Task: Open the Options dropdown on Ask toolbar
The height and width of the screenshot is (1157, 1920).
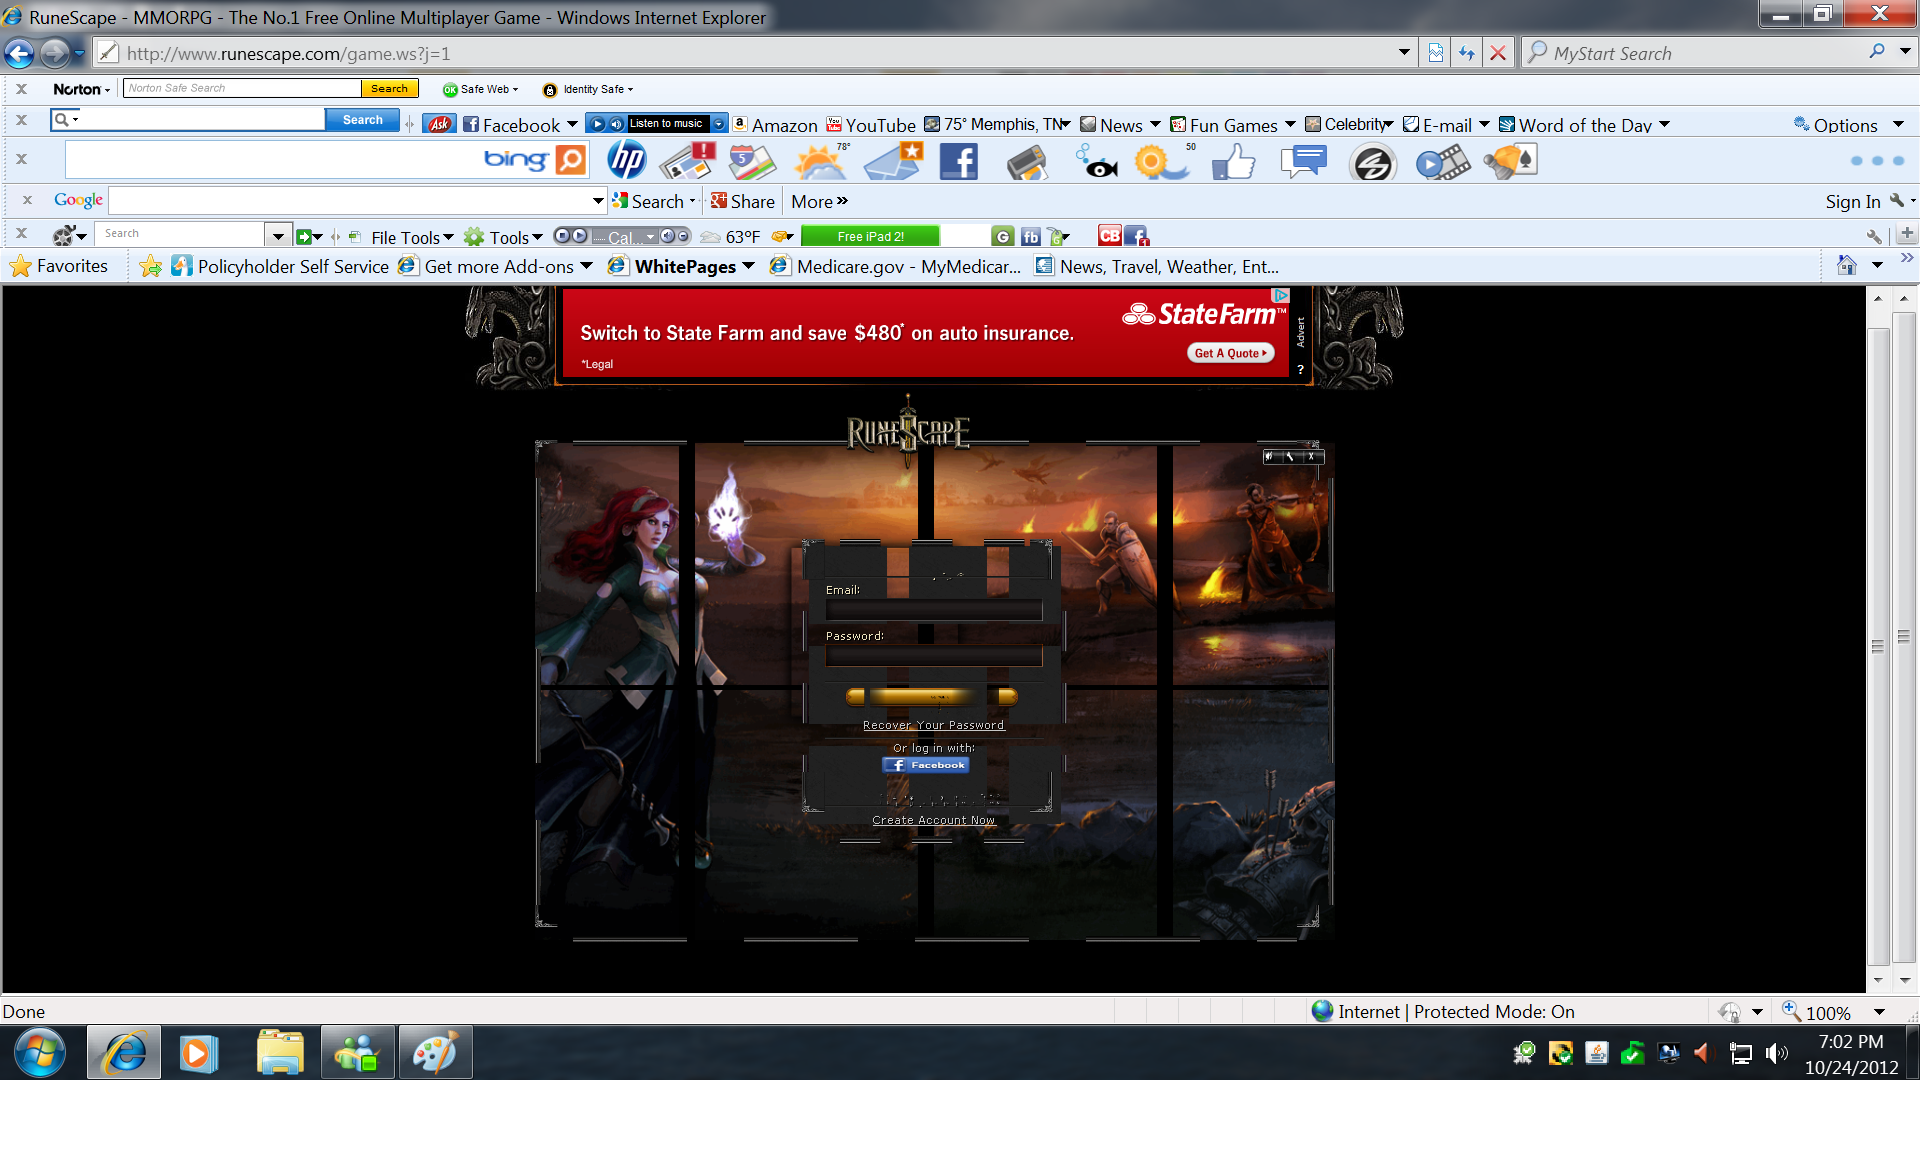Action: (1849, 125)
